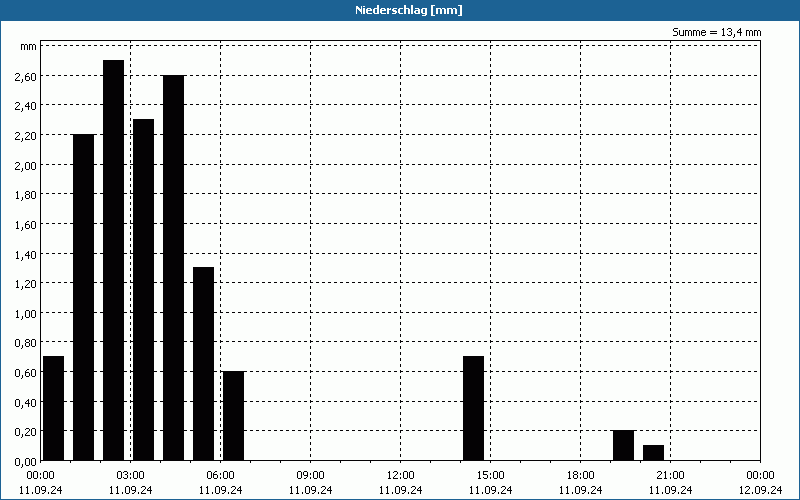
Task: Select the 2,60 mm bar after 04:00
Action: click(x=173, y=268)
